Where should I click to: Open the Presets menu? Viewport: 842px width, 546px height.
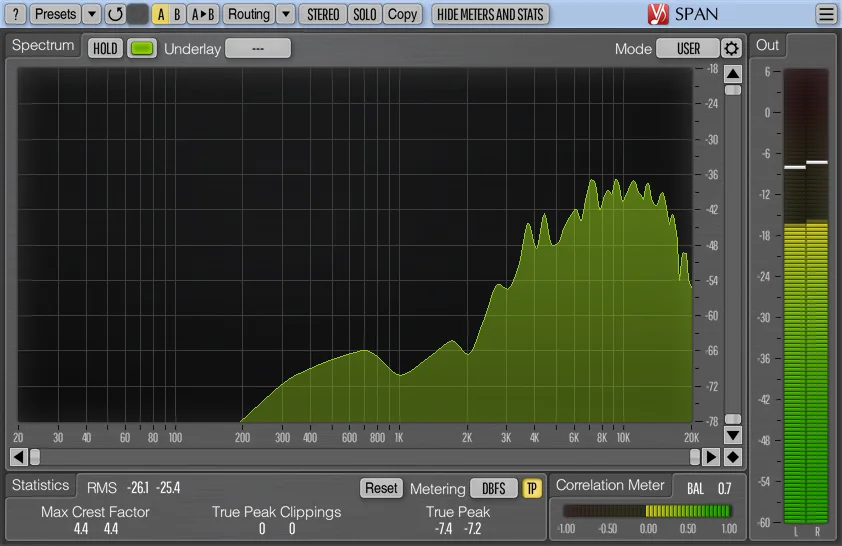pos(55,14)
